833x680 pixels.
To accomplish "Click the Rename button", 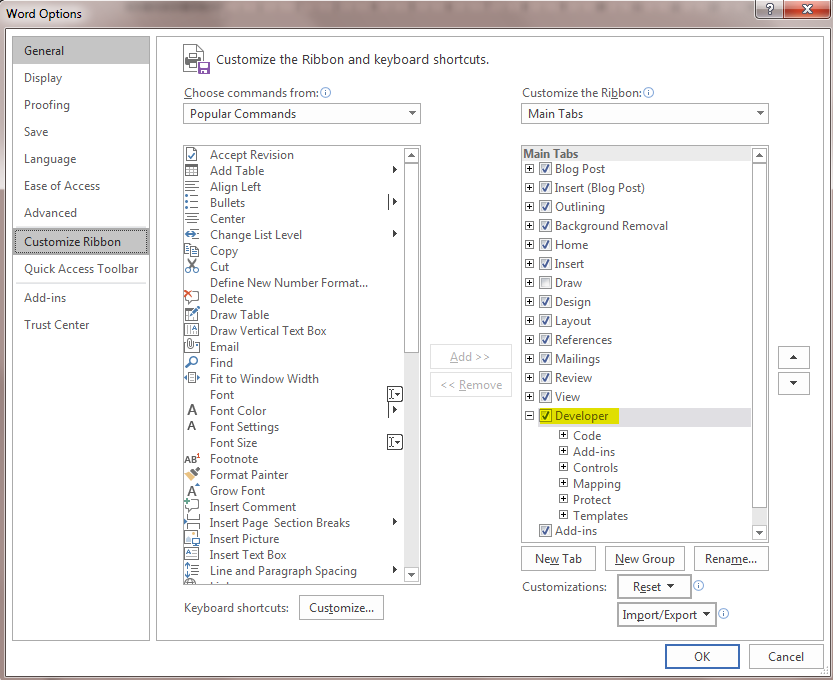I will [x=731, y=559].
